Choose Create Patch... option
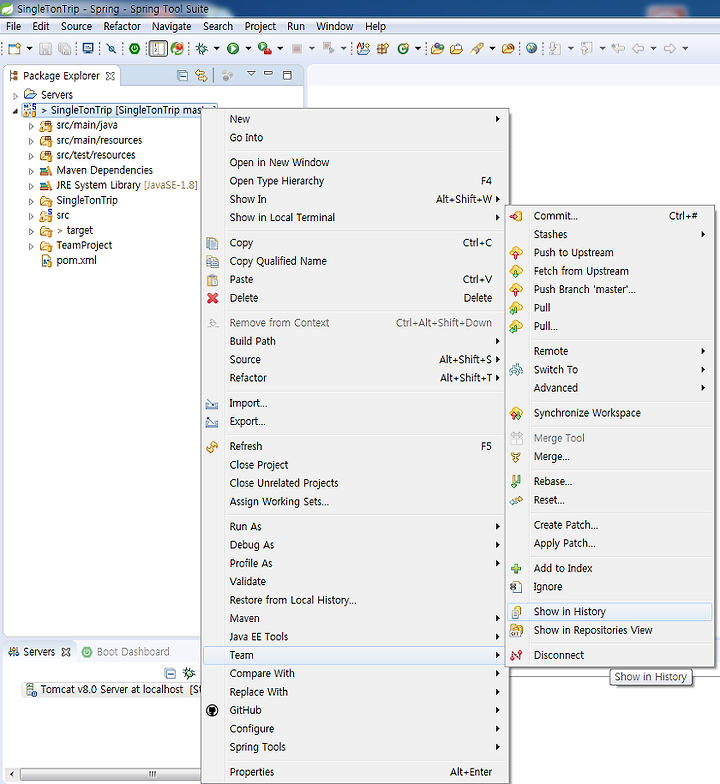Screen dimensions: 720x784 pos(610,525)
